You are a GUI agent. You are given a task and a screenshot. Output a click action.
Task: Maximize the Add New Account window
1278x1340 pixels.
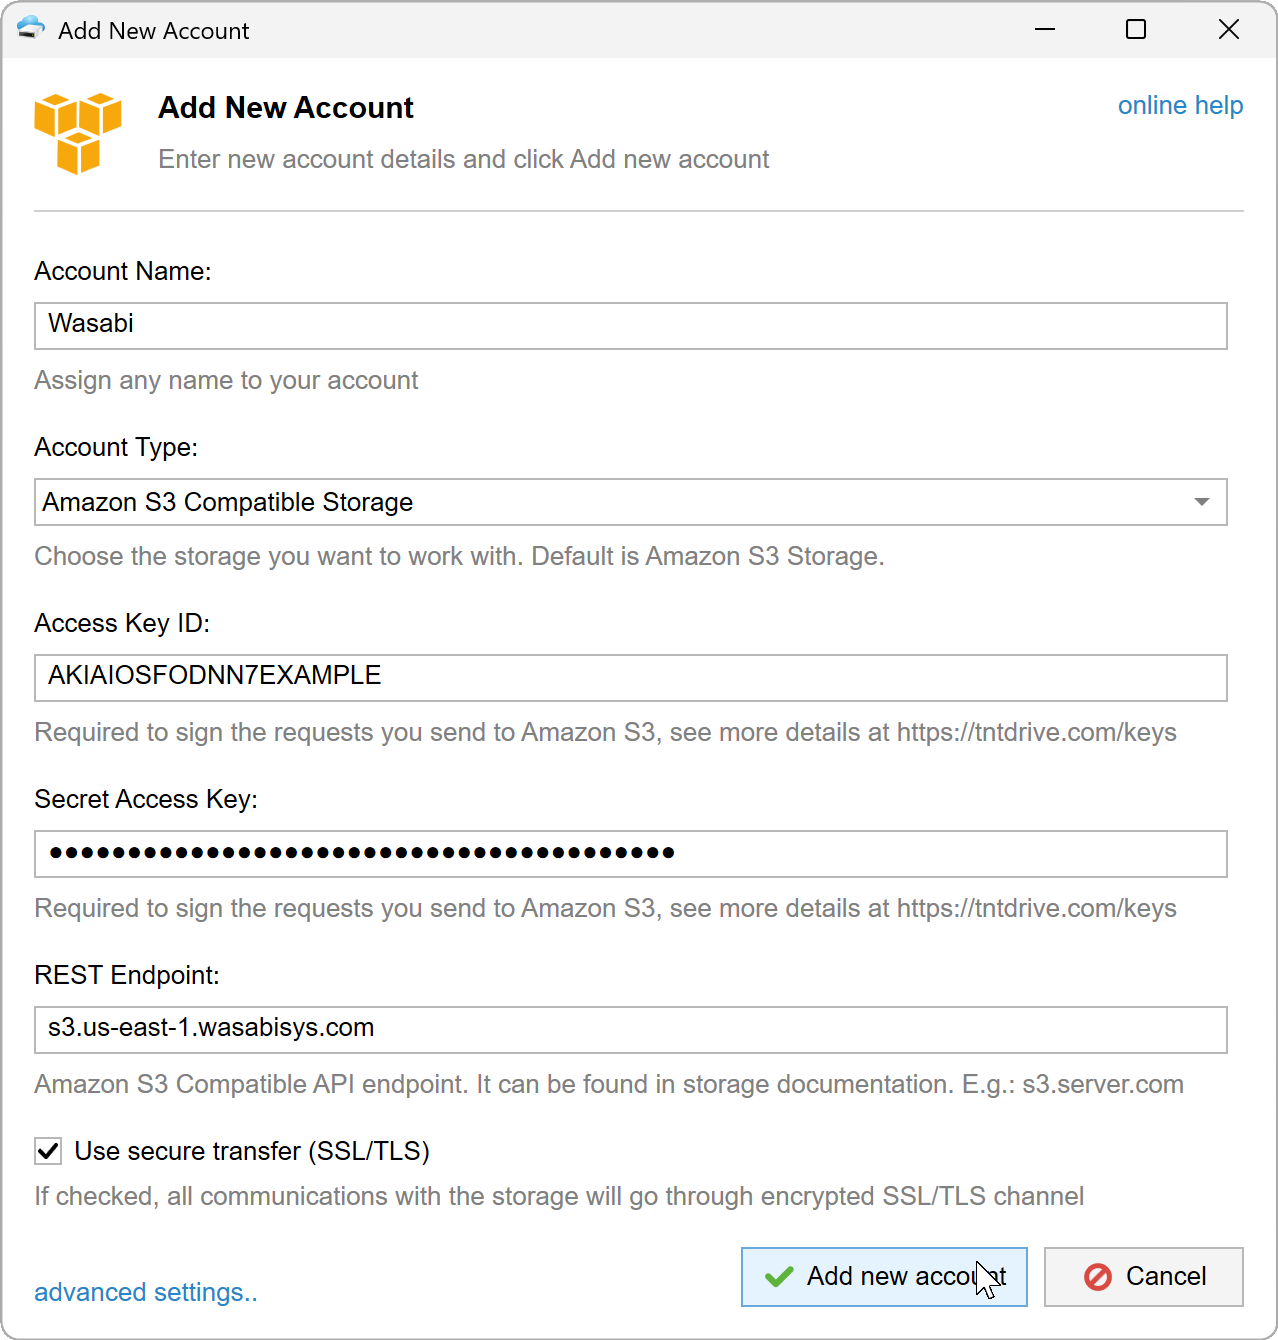tap(1136, 29)
